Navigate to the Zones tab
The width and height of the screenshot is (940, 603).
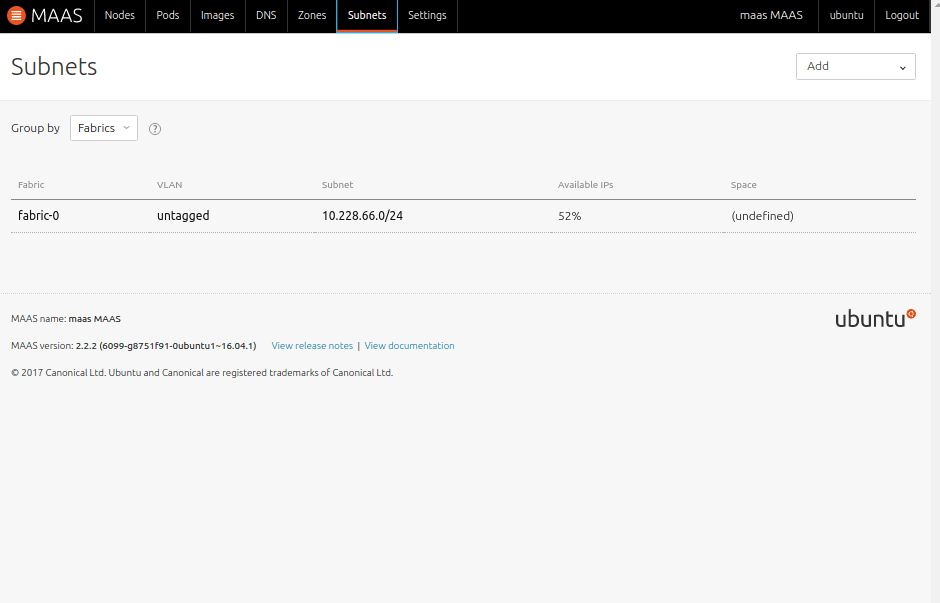tap(312, 16)
